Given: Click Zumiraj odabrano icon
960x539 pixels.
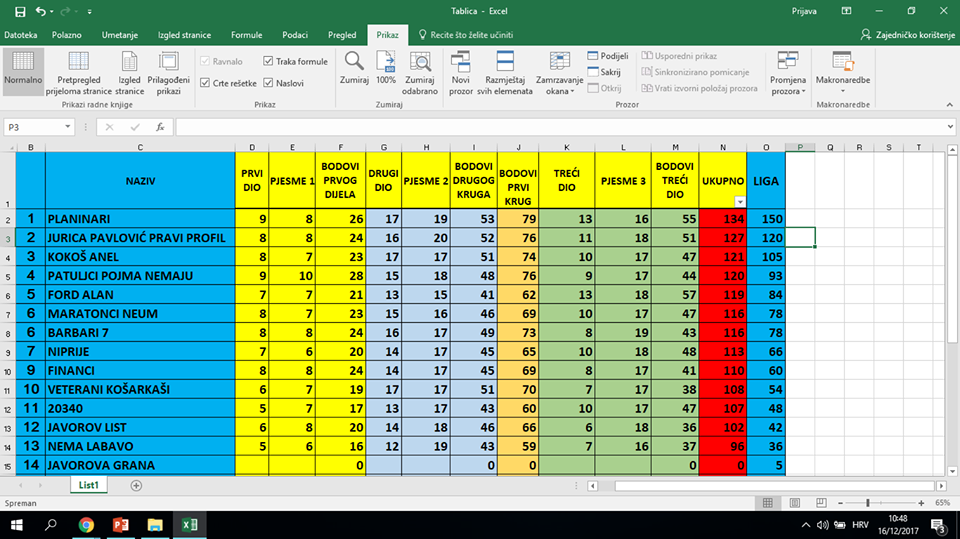Looking at the screenshot, I should tap(420, 64).
